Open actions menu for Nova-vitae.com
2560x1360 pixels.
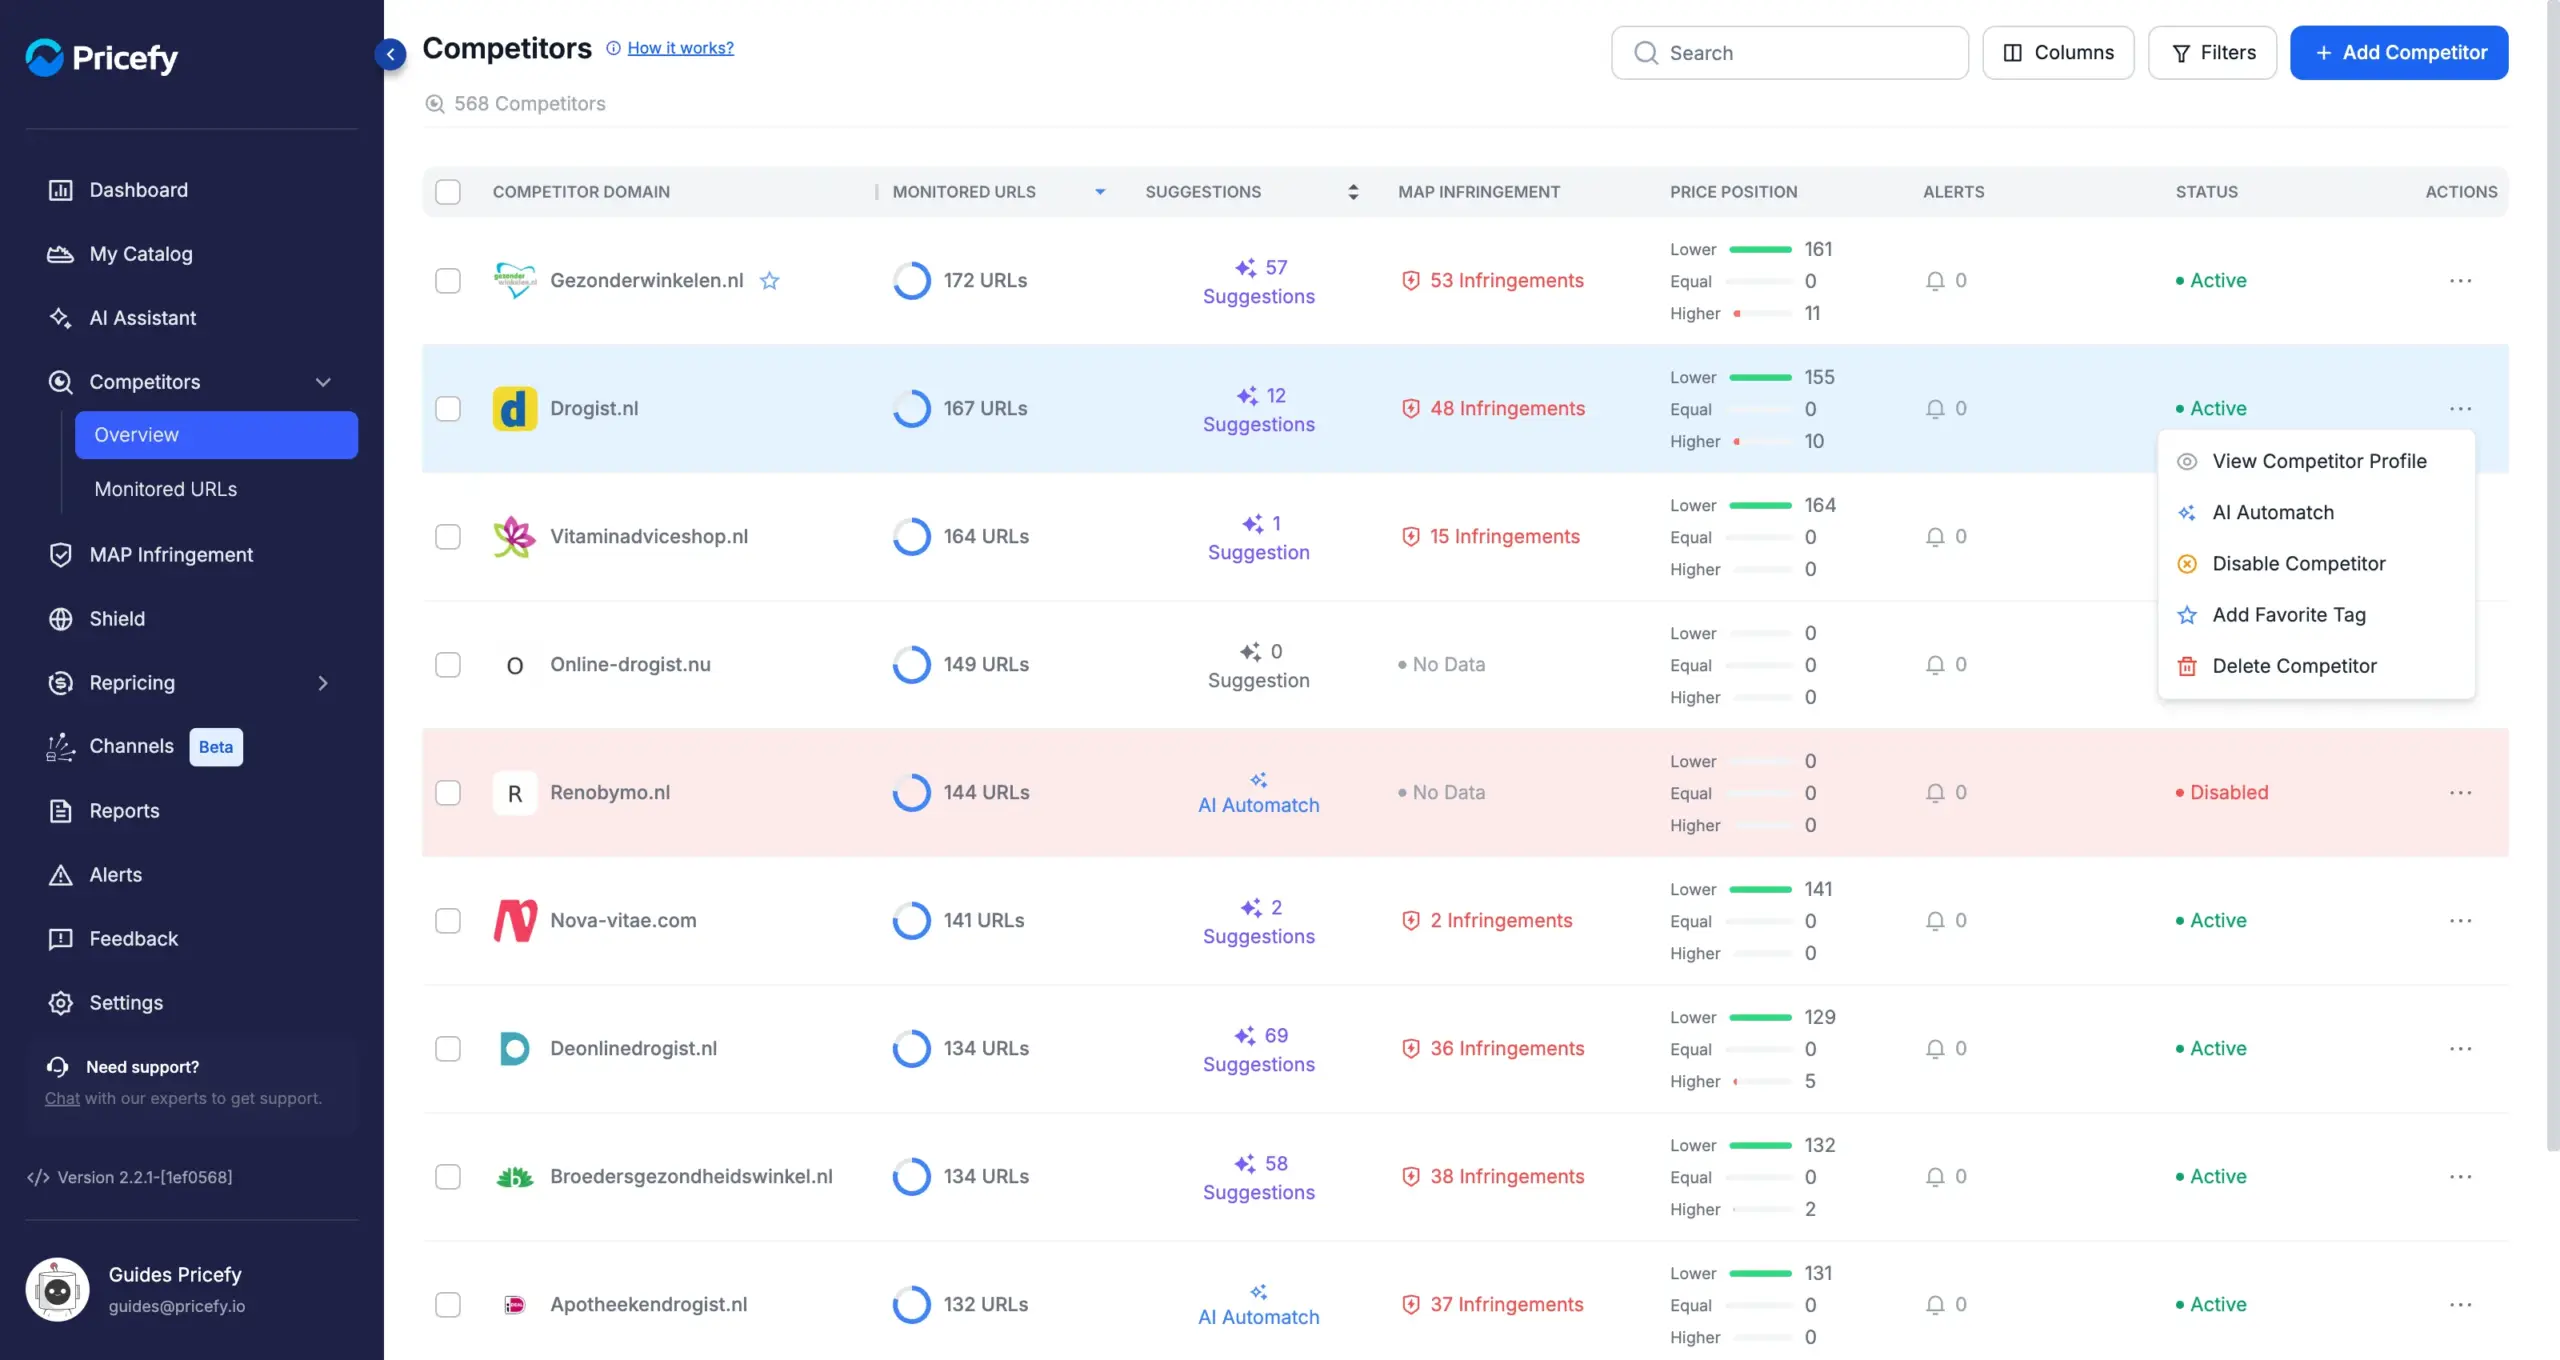[2461, 921]
